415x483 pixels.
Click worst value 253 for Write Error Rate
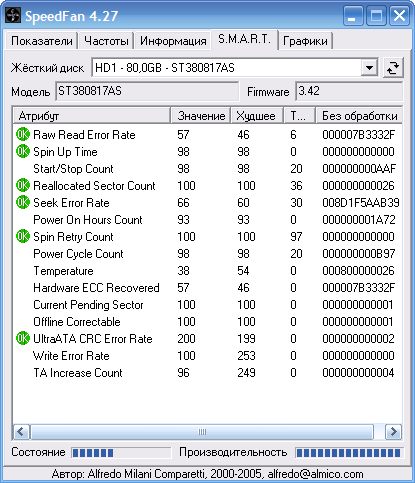pyautogui.click(x=246, y=355)
